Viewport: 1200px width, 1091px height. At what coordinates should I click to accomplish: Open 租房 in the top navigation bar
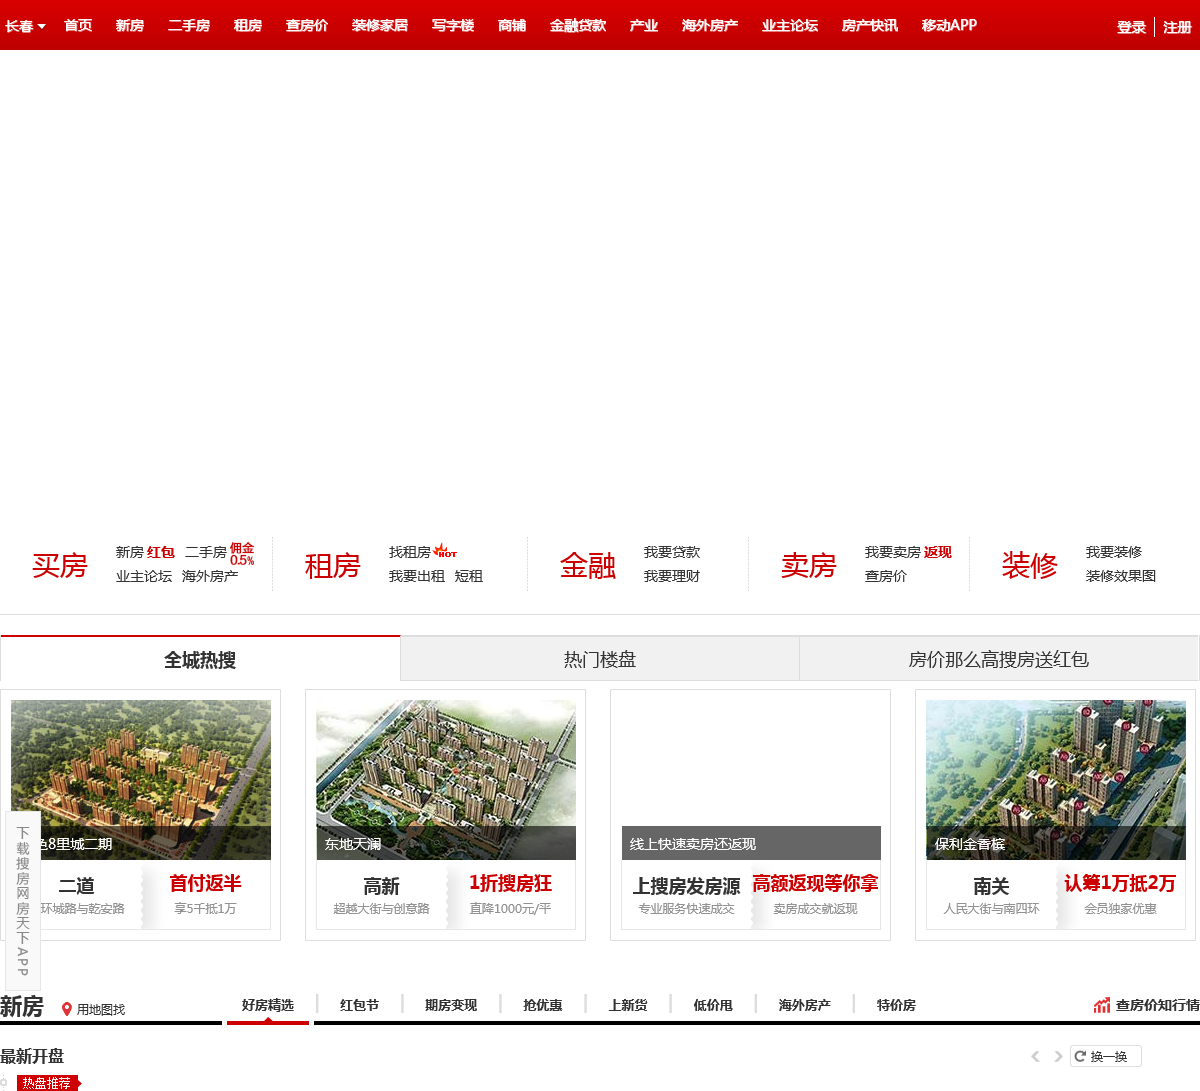pos(248,26)
